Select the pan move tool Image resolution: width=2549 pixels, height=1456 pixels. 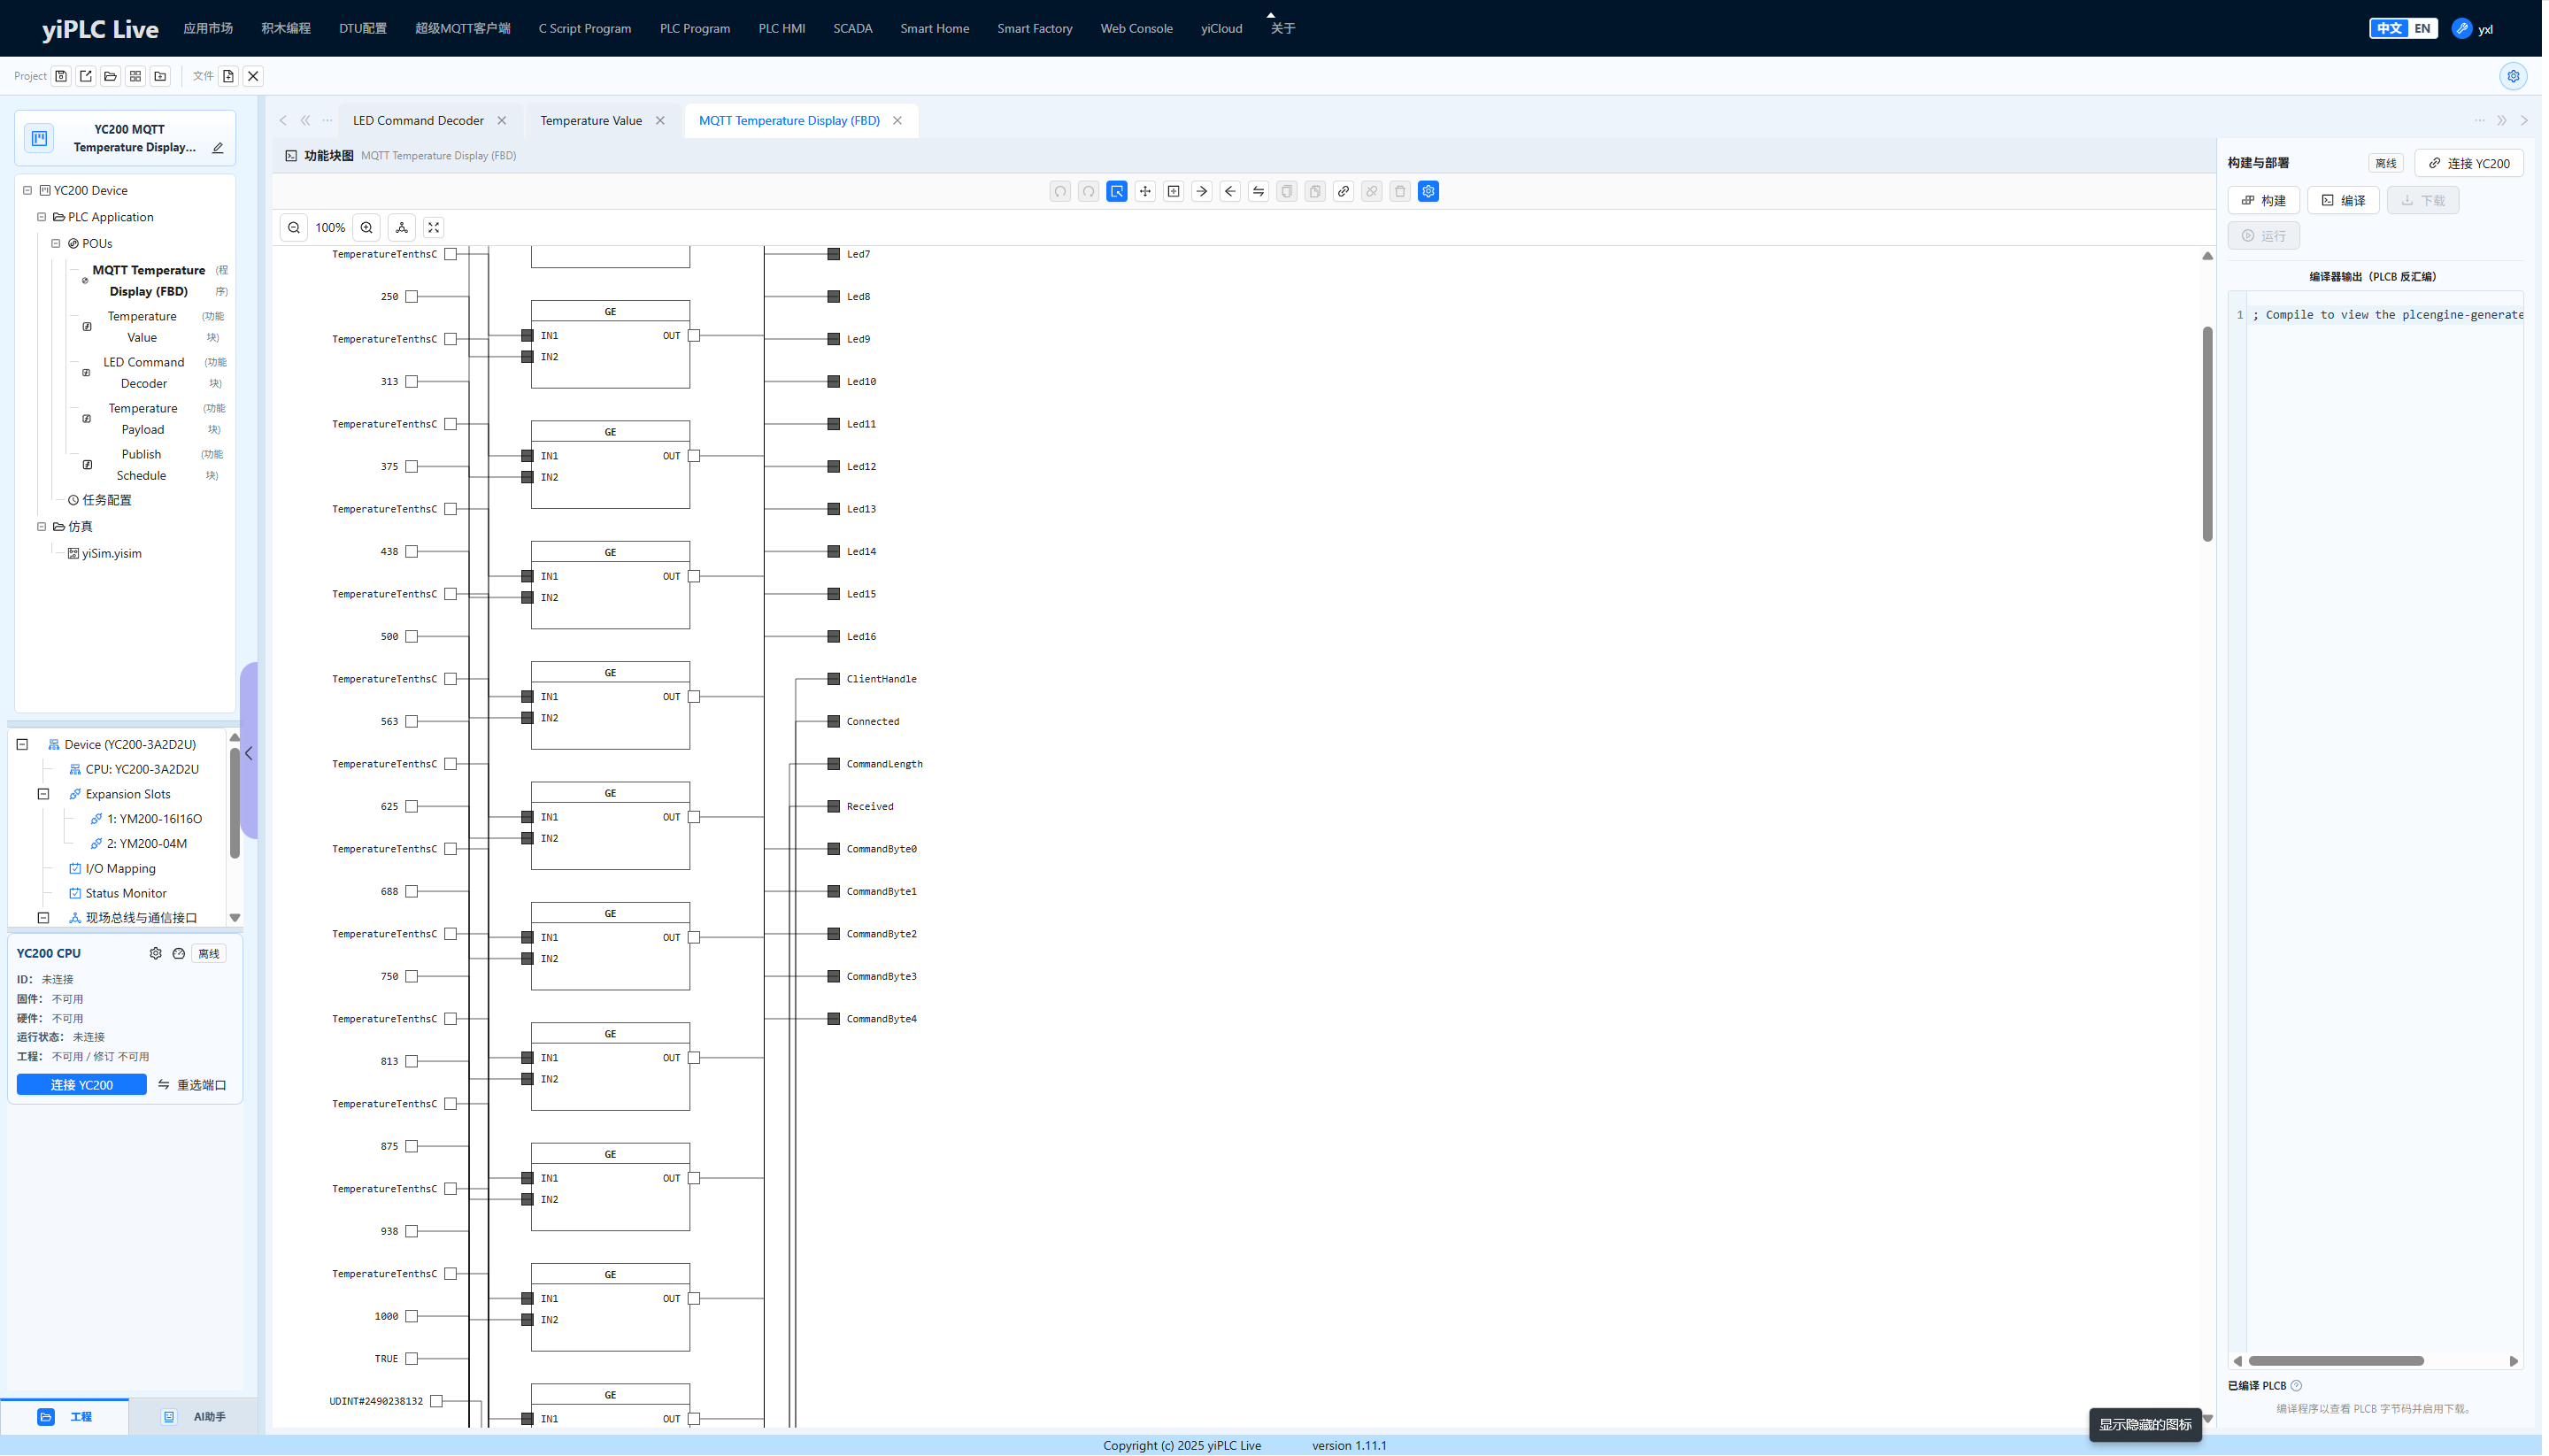[x=1145, y=191]
